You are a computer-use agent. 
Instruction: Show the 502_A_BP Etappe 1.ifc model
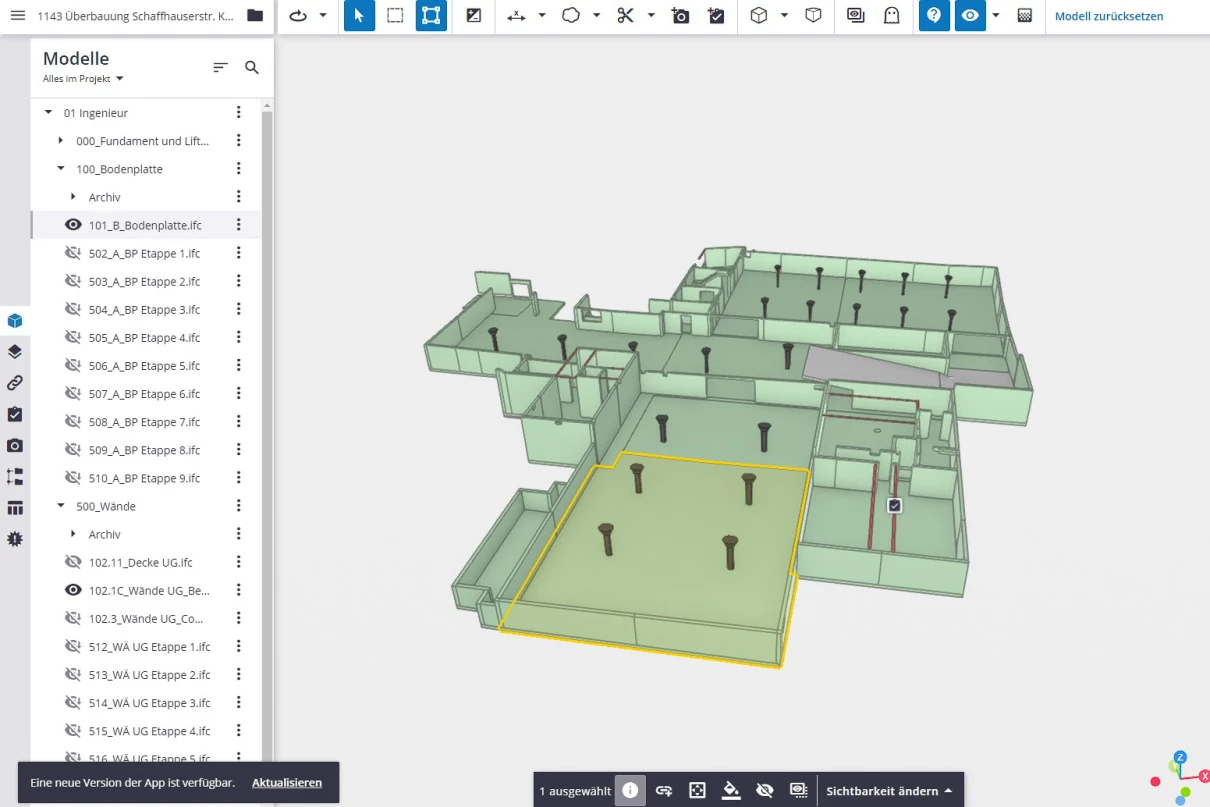(x=73, y=254)
